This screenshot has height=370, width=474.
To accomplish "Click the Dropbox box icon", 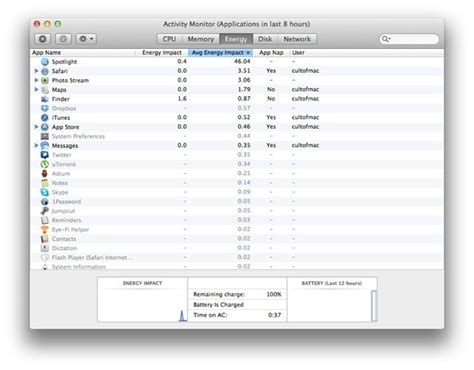I will [45, 109].
